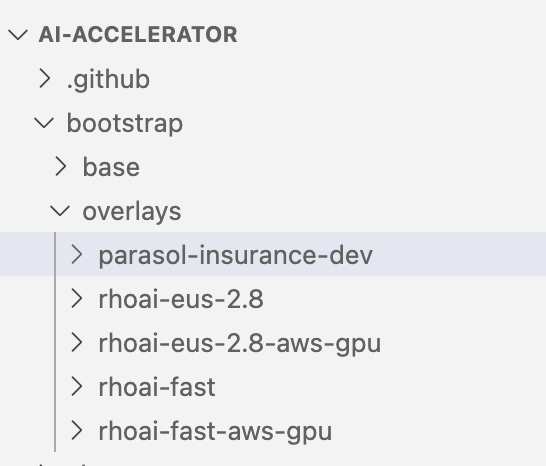Expand the .github folder chevron

(x=45, y=78)
